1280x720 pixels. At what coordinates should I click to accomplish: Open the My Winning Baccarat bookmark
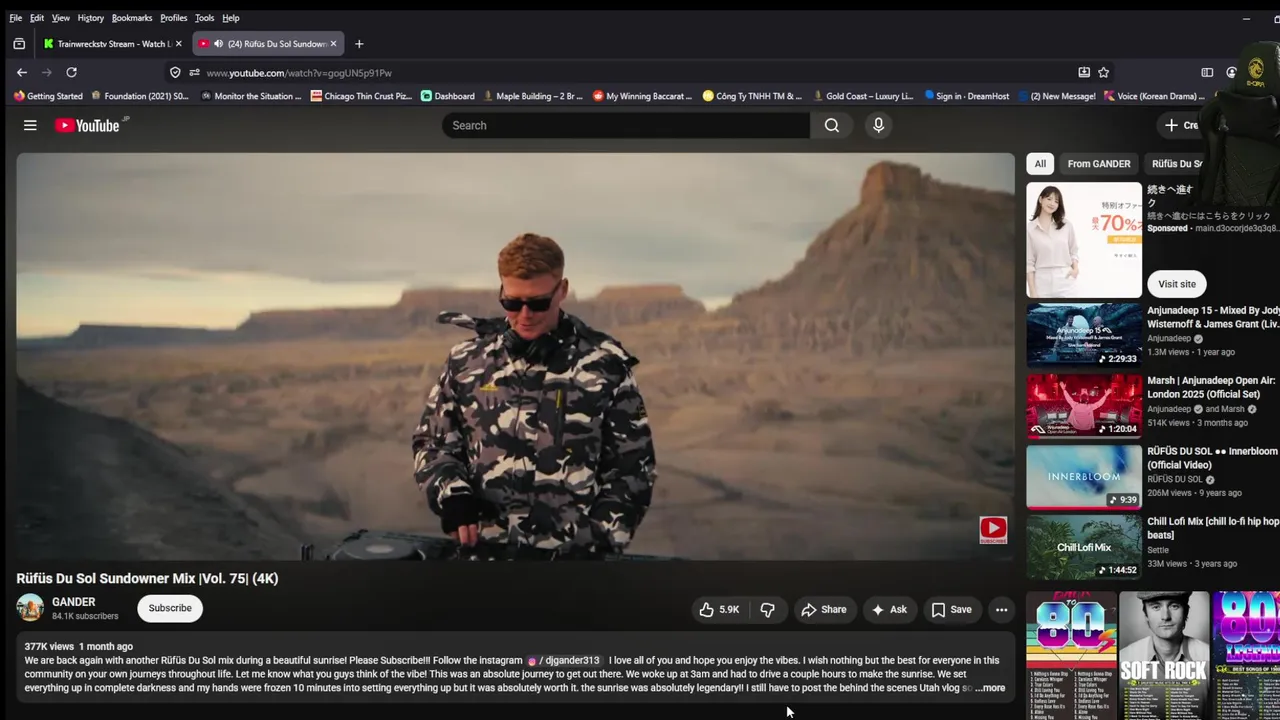[x=642, y=96]
